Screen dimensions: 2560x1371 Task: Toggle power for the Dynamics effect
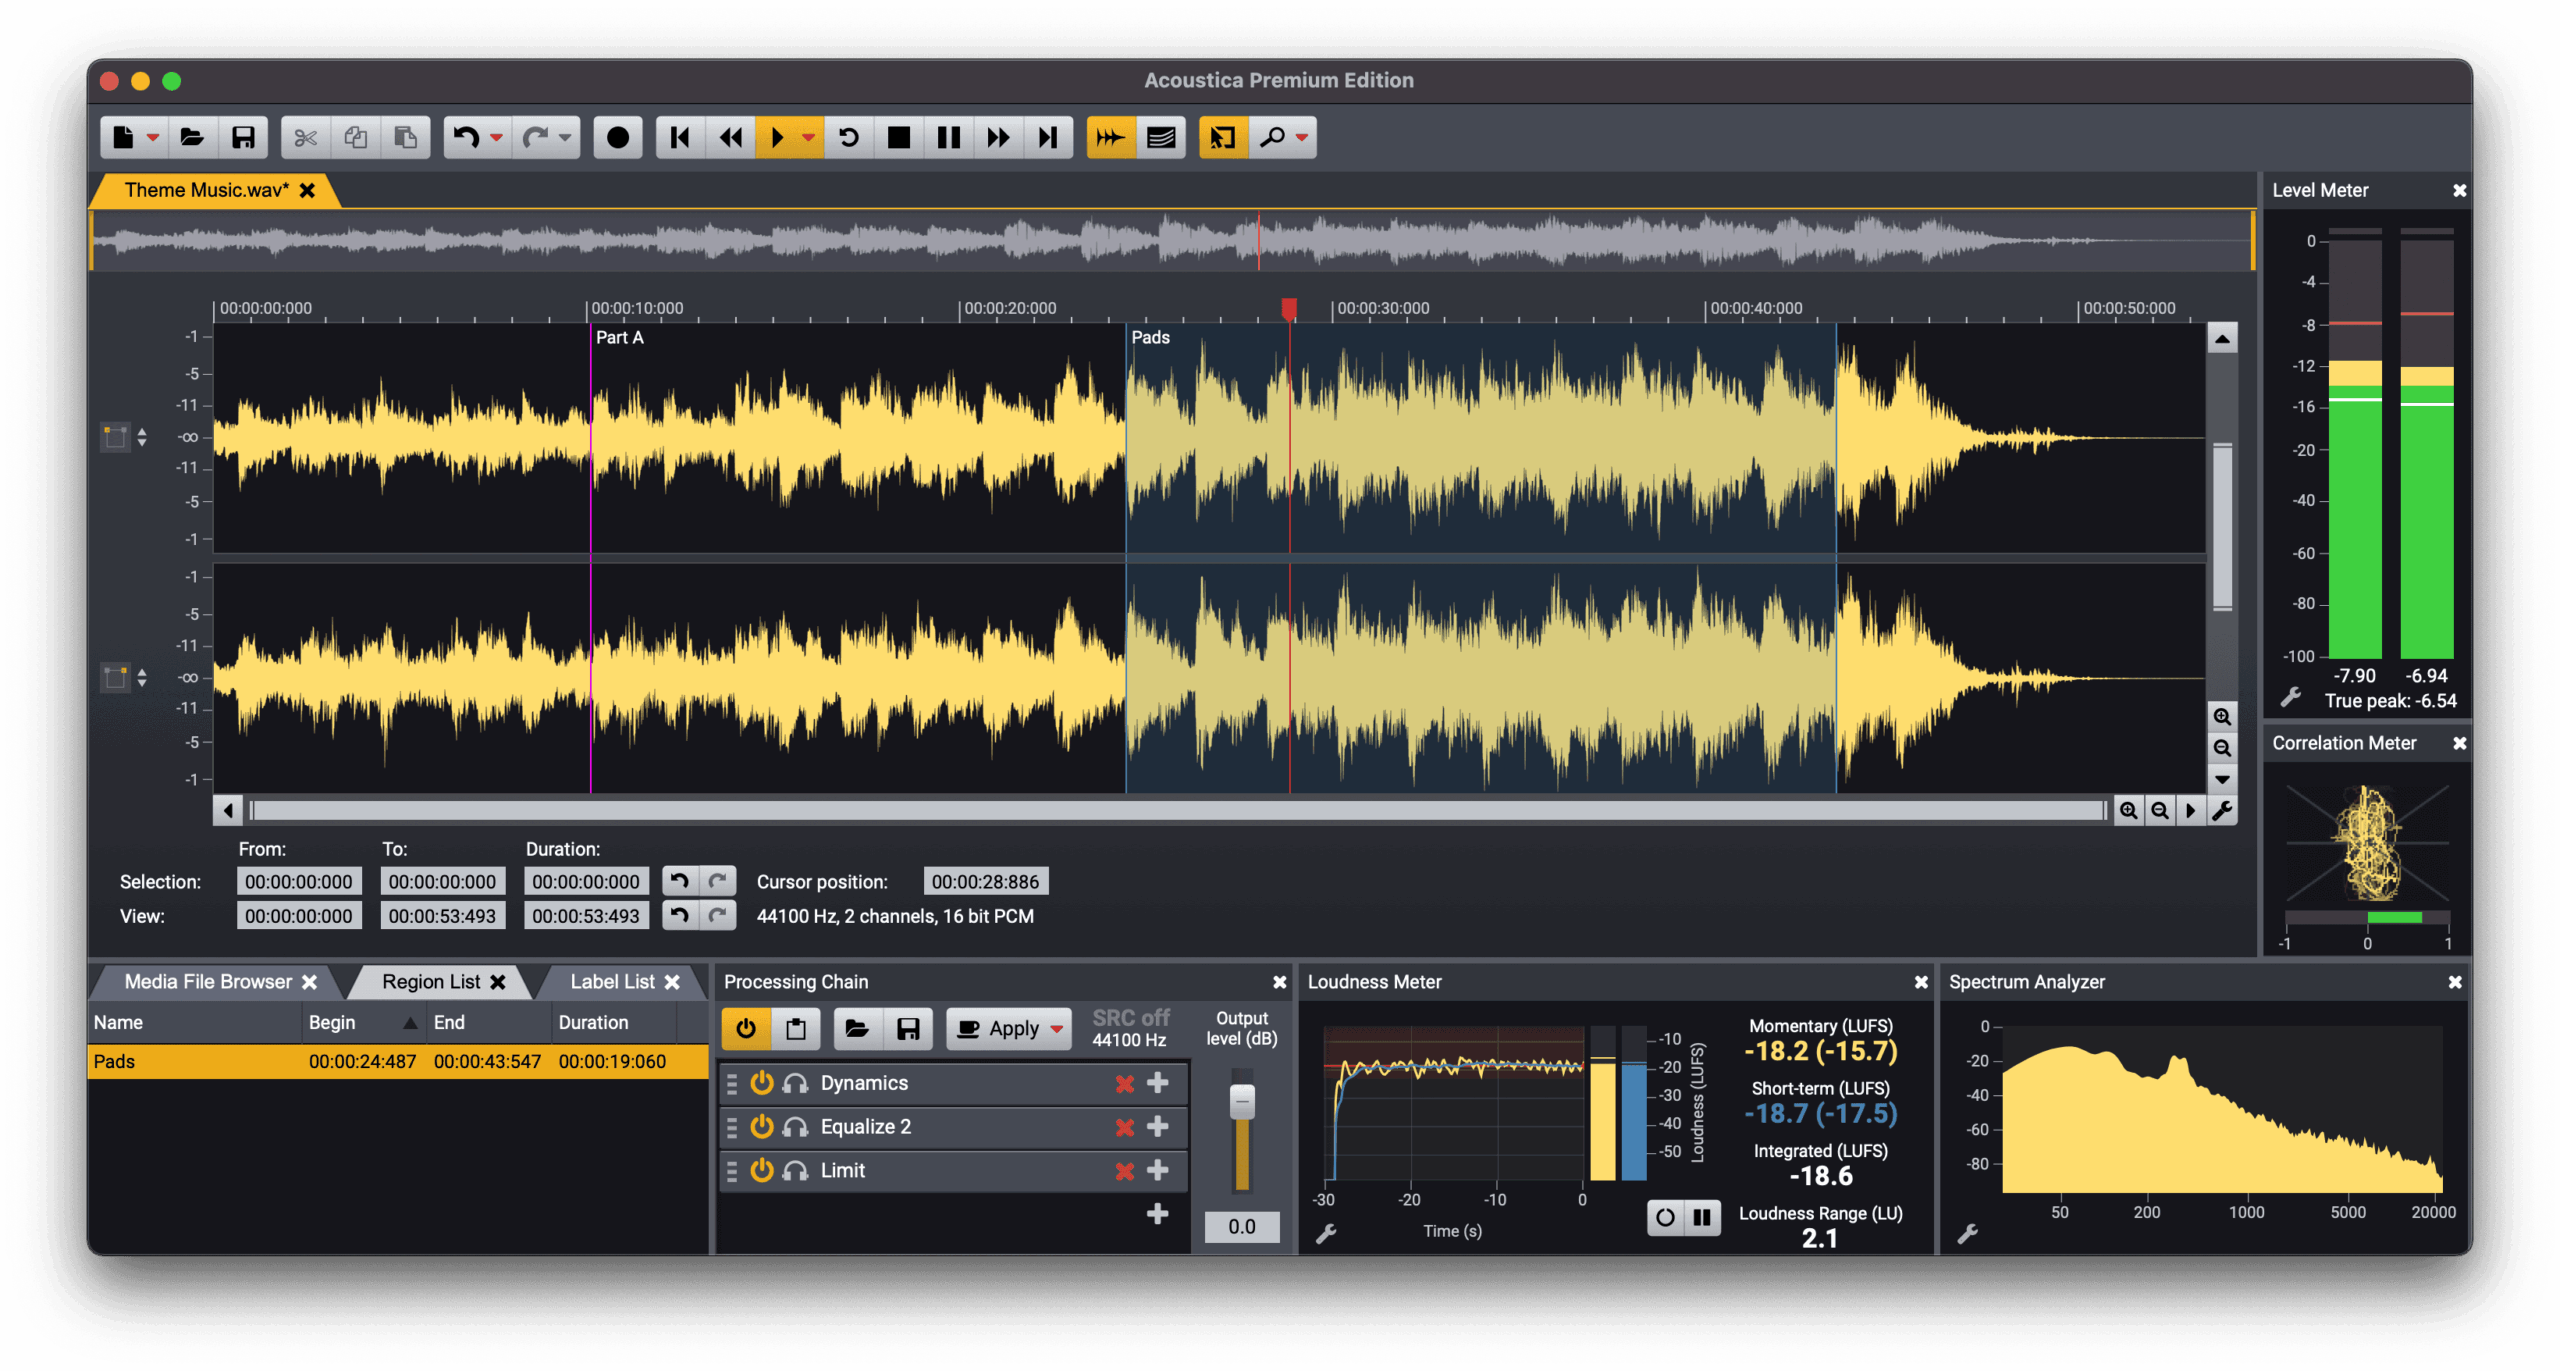click(x=763, y=1082)
